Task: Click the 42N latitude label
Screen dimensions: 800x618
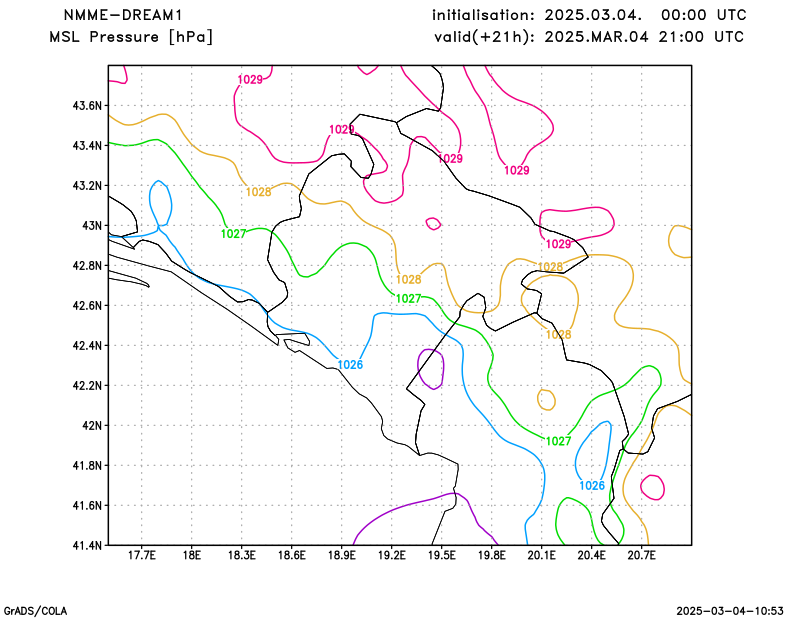Action: tap(92, 425)
